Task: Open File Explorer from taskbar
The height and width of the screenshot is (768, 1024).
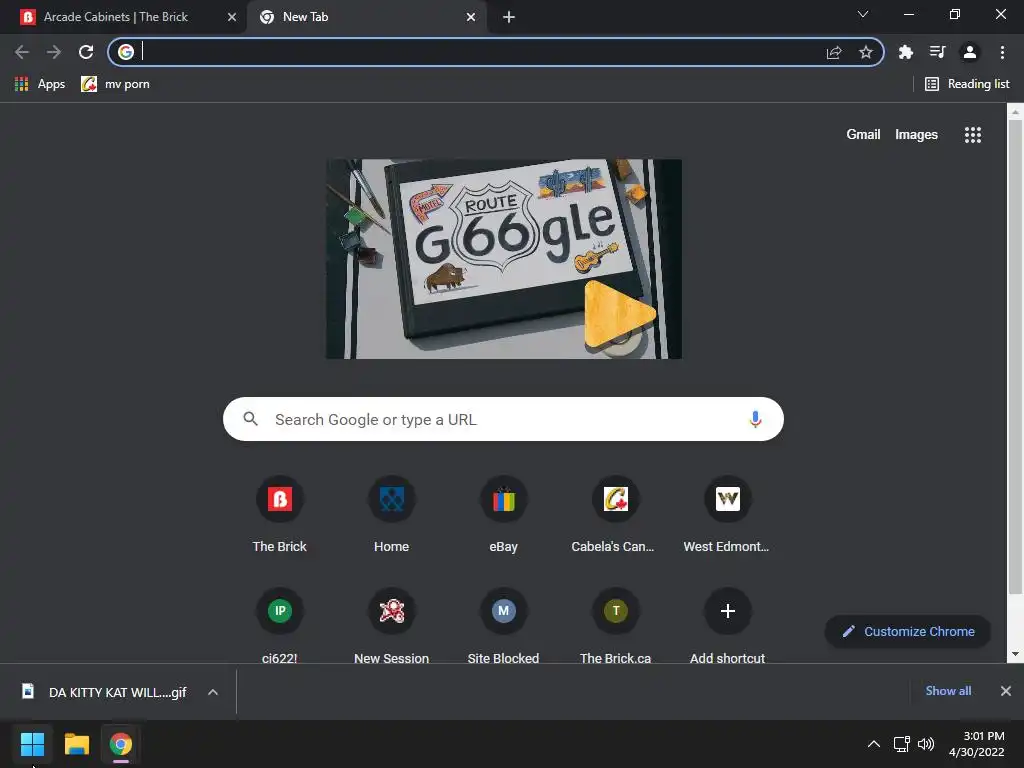Action: (x=76, y=744)
